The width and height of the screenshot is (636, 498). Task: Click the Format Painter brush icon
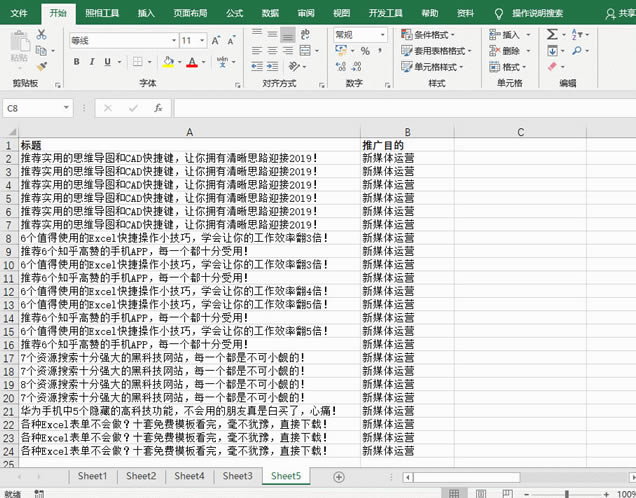pos(41,64)
